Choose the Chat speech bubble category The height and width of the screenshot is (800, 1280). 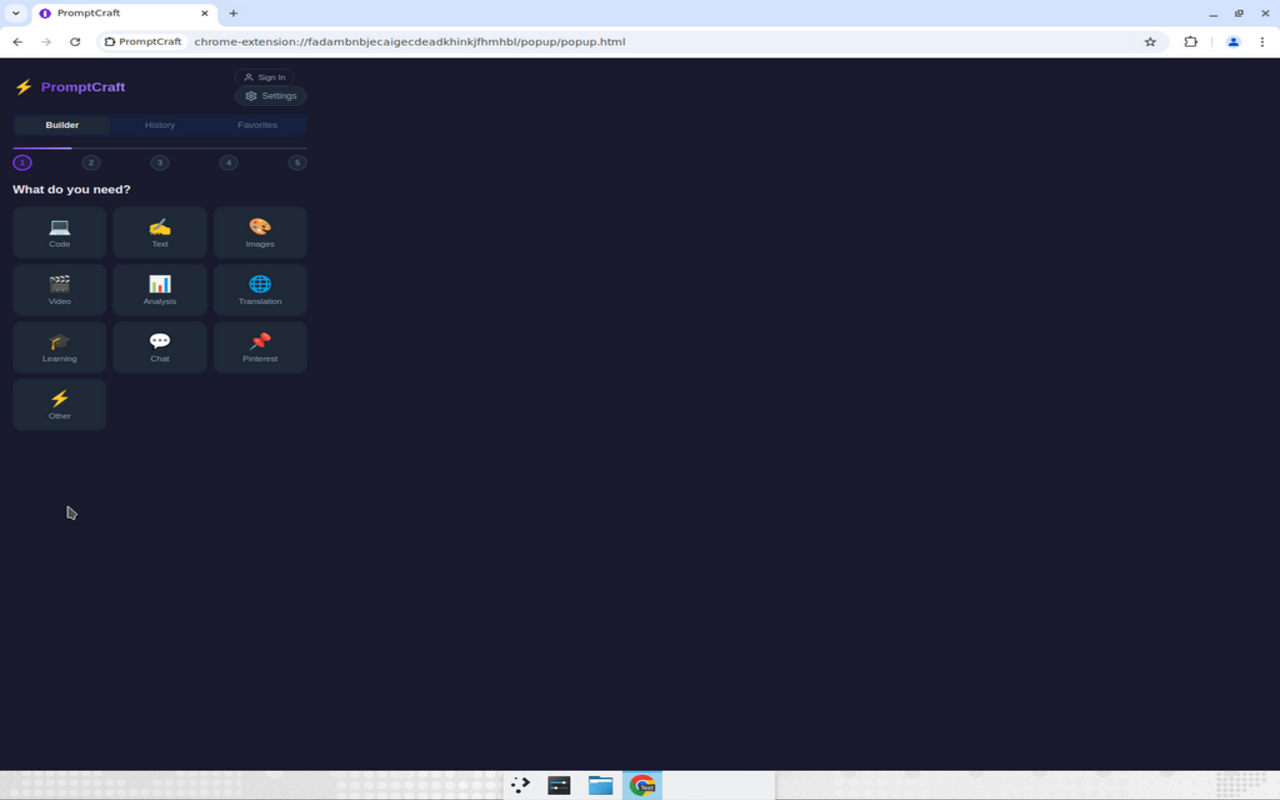pyautogui.click(x=160, y=347)
